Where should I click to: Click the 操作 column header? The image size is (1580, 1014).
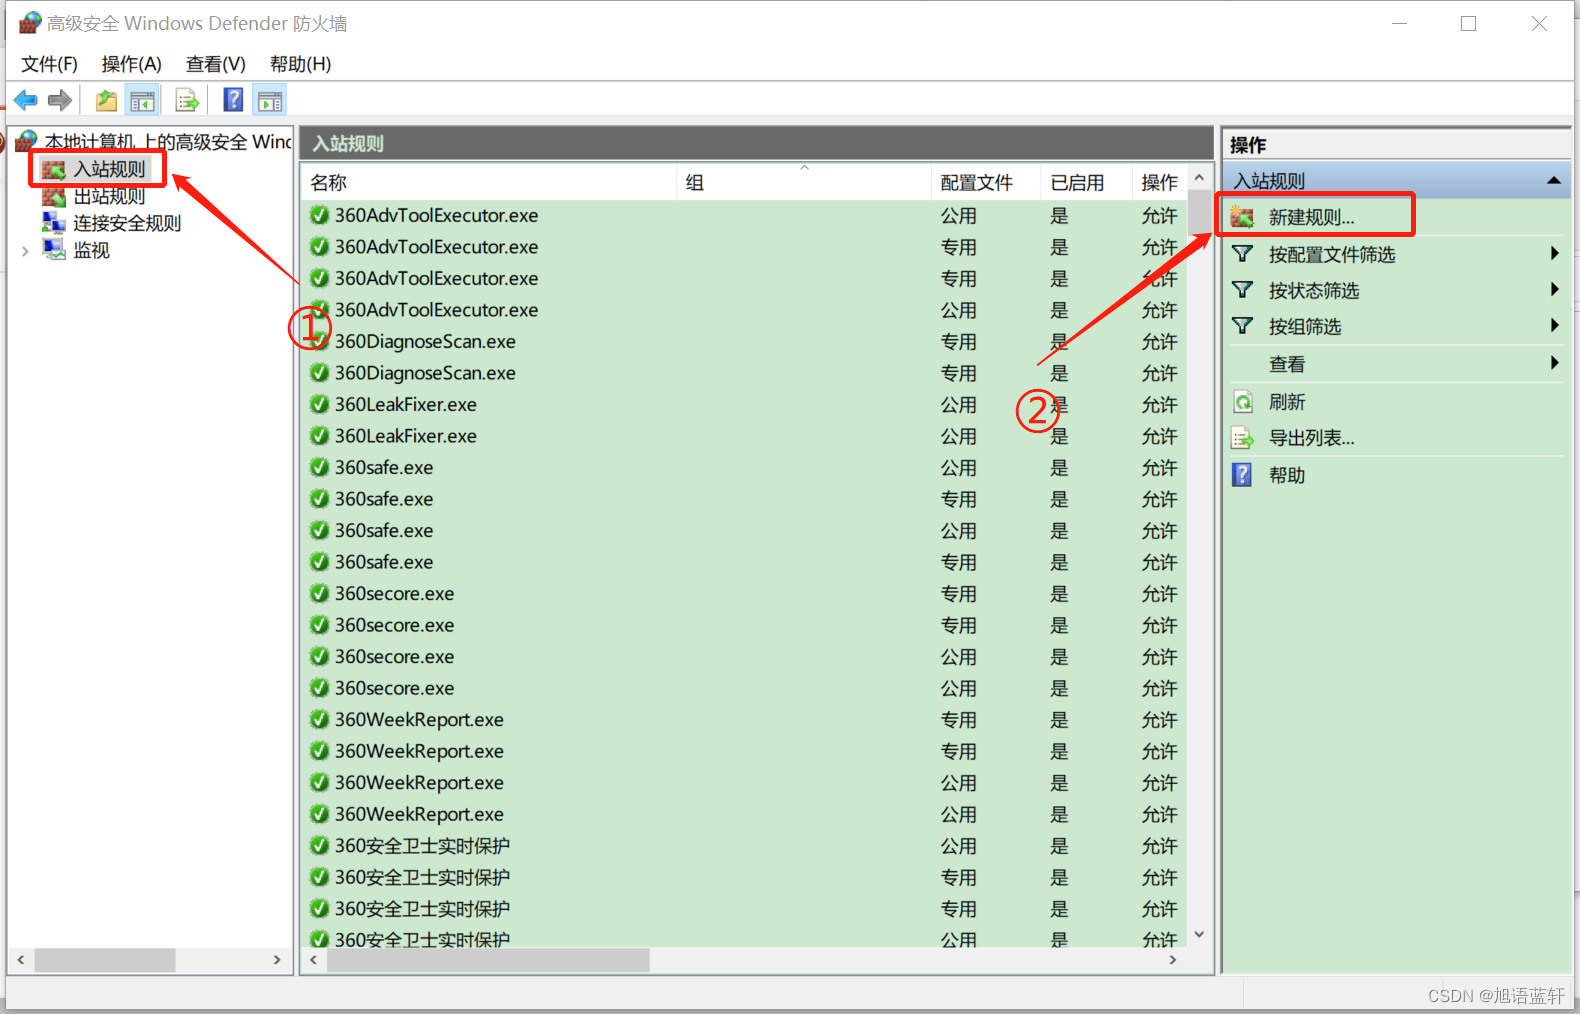(1160, 182)
